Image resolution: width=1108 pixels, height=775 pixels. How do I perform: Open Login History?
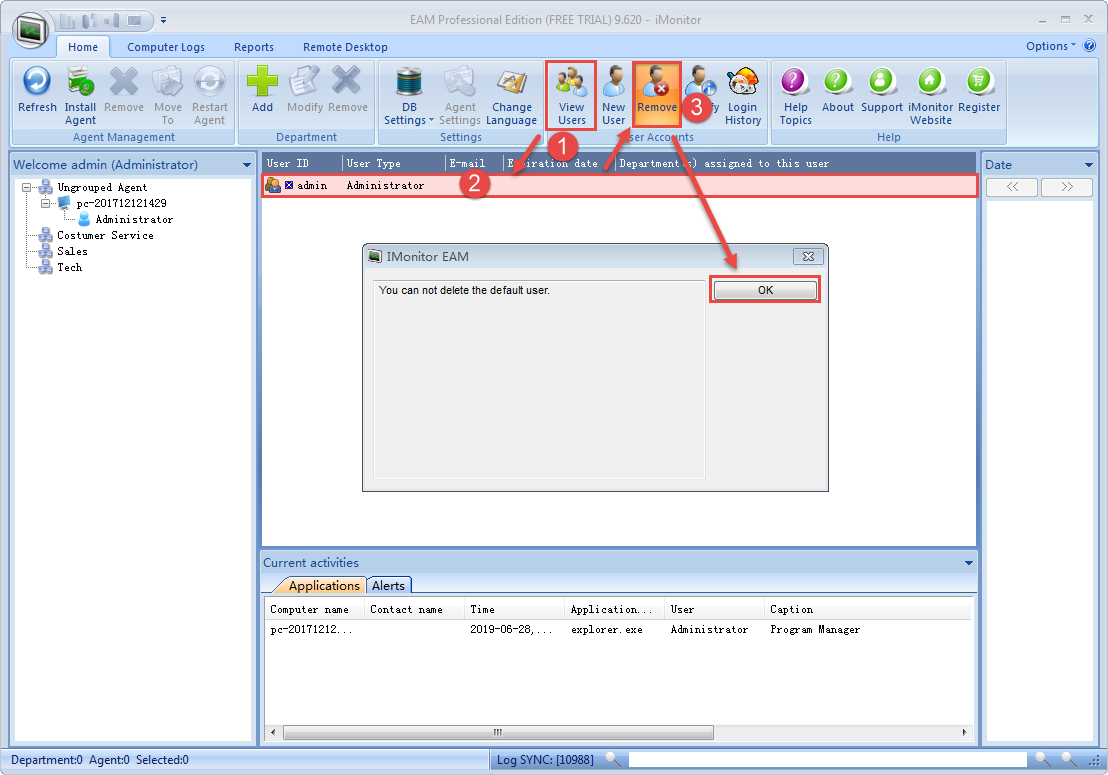[743, 96]
